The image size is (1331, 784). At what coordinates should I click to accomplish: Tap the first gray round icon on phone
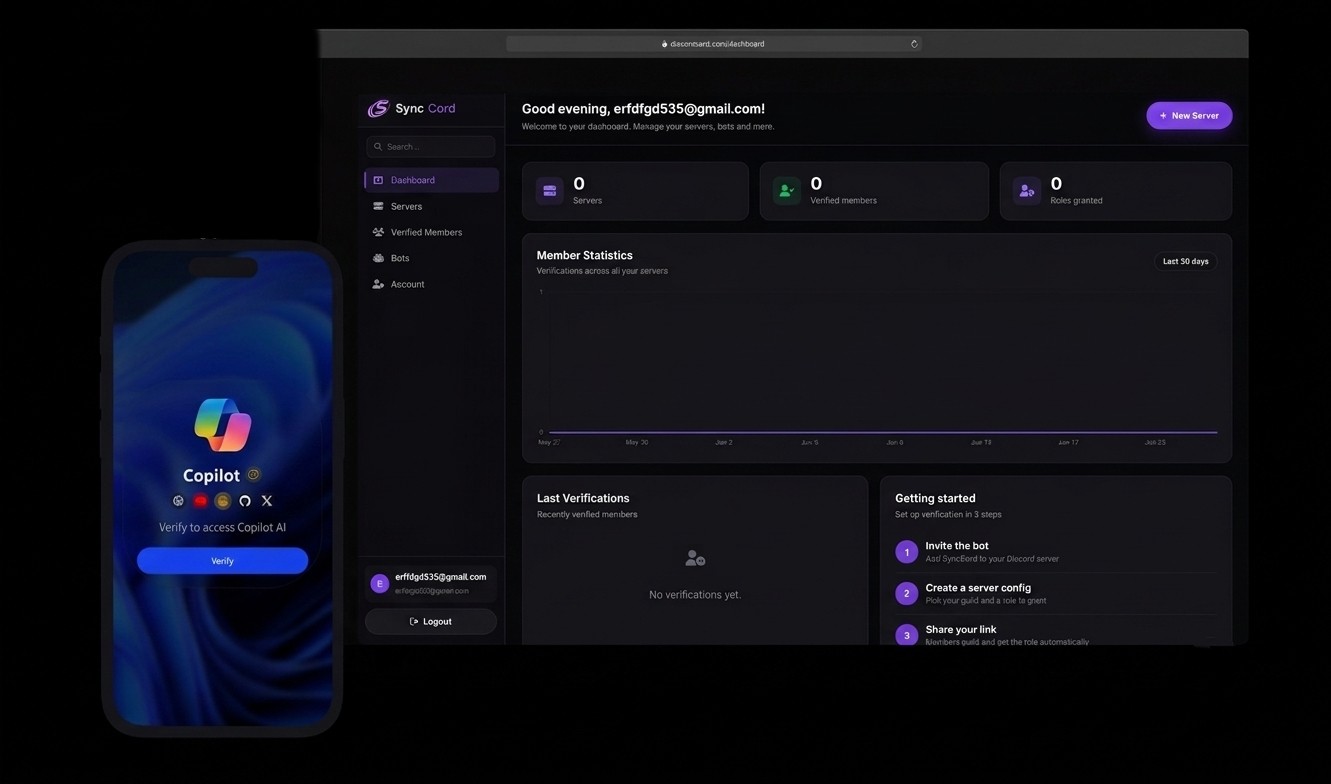179,501
